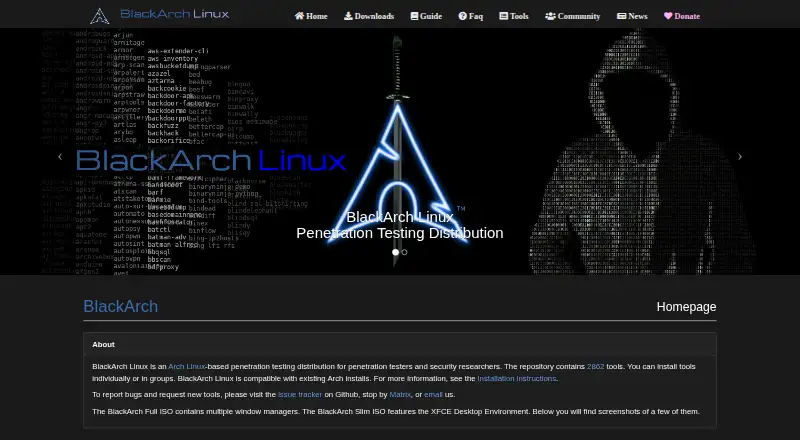Open the BlackArch Linux brand link
Screen dimensions: 800x440
point(174,14)
